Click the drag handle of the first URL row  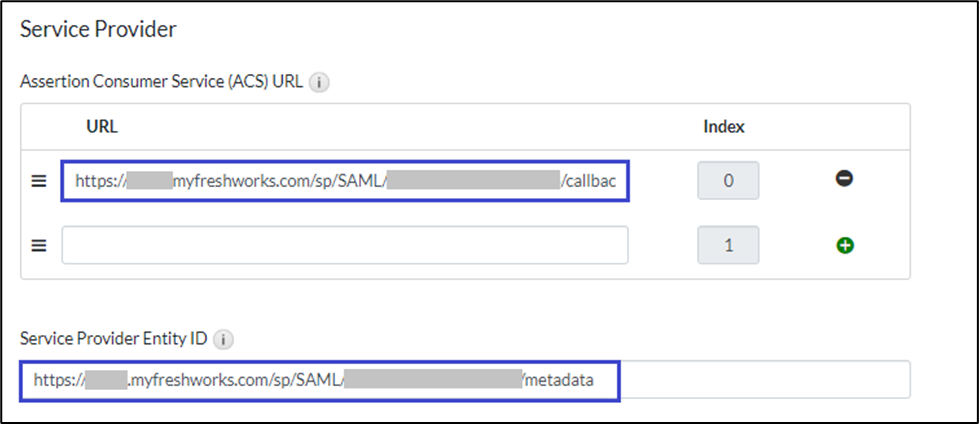pyautogui.click(x=39, y=182)
